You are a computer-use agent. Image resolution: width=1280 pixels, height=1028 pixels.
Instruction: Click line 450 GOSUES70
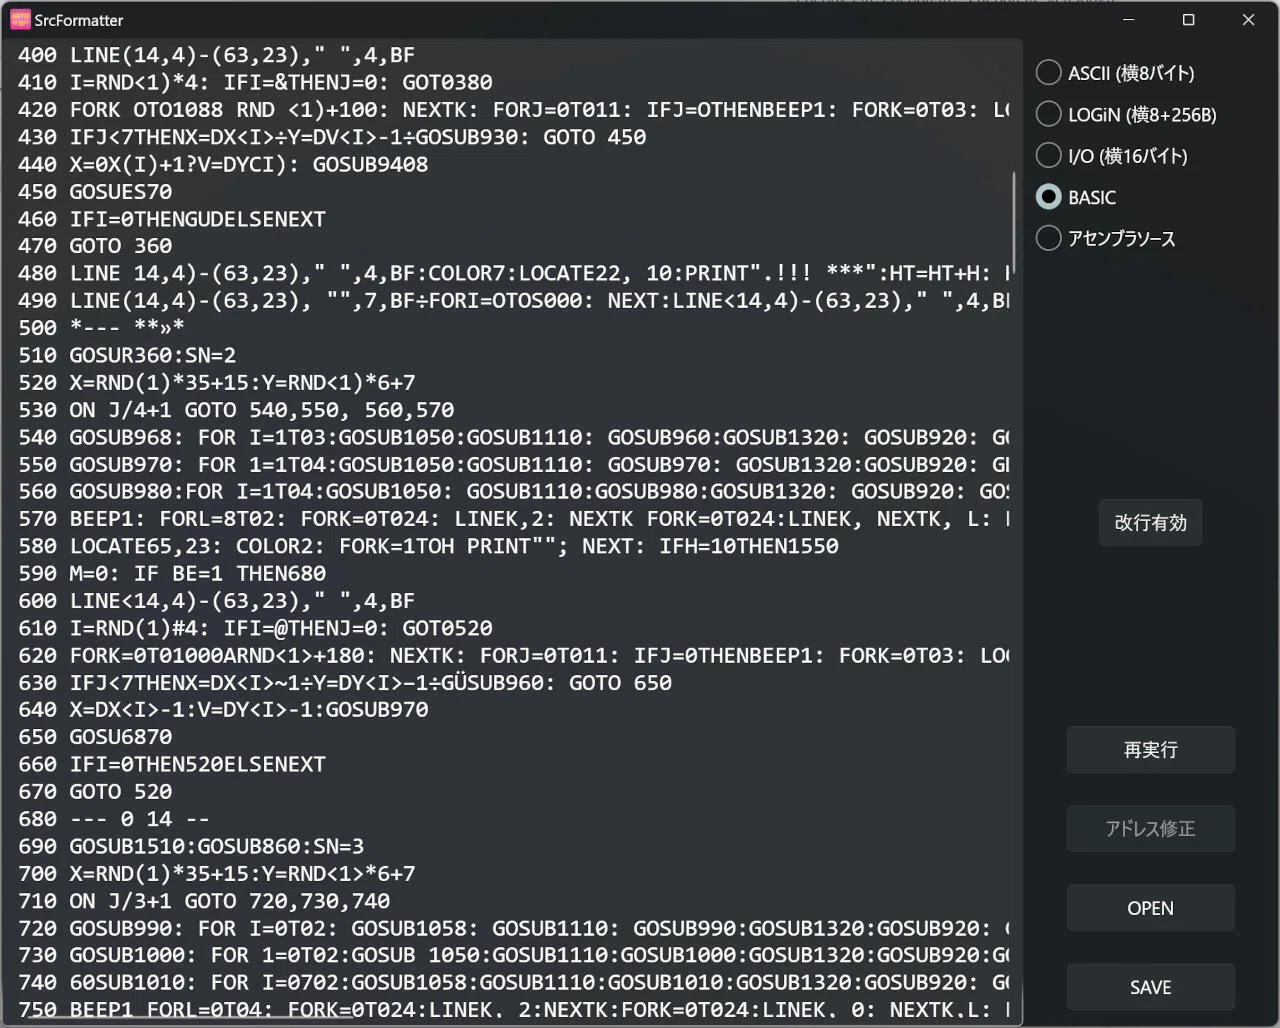95,191
